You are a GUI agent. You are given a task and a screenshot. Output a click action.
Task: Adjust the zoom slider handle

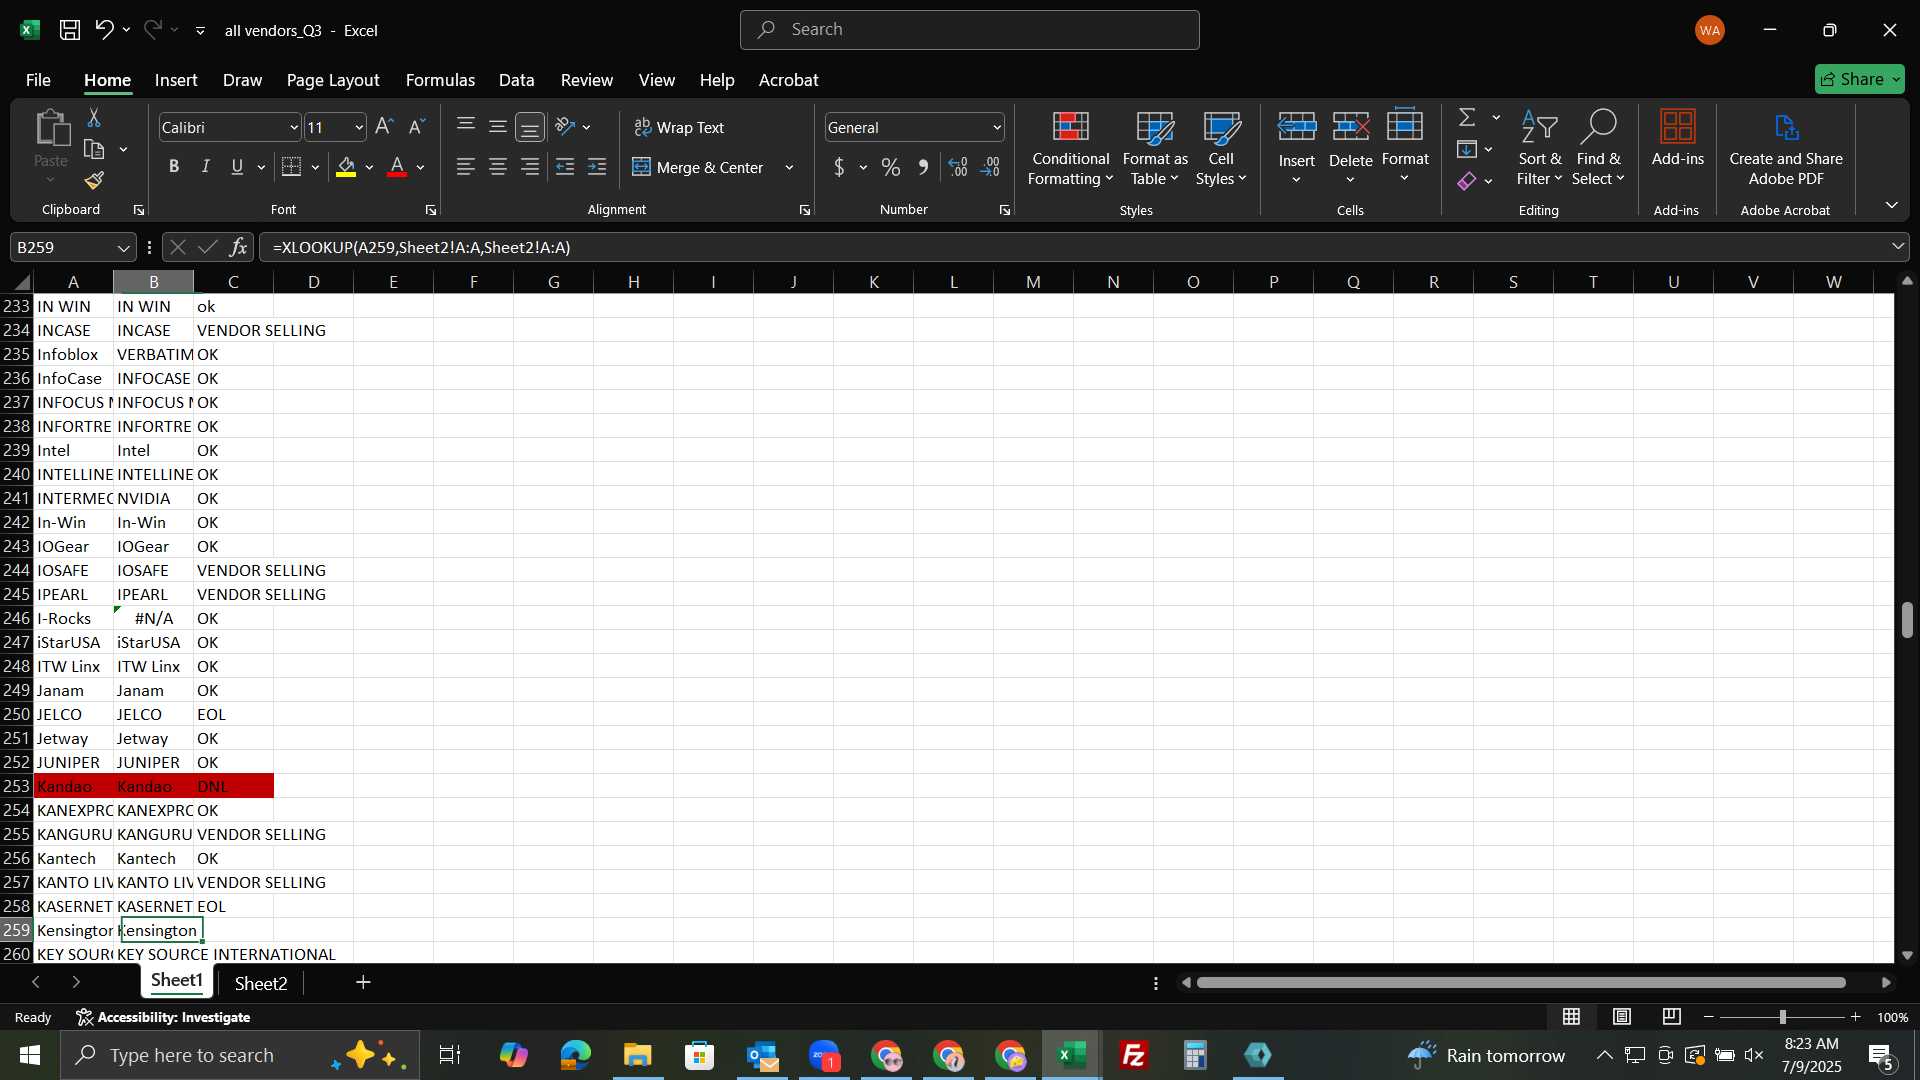[x=1782, y=1017]
